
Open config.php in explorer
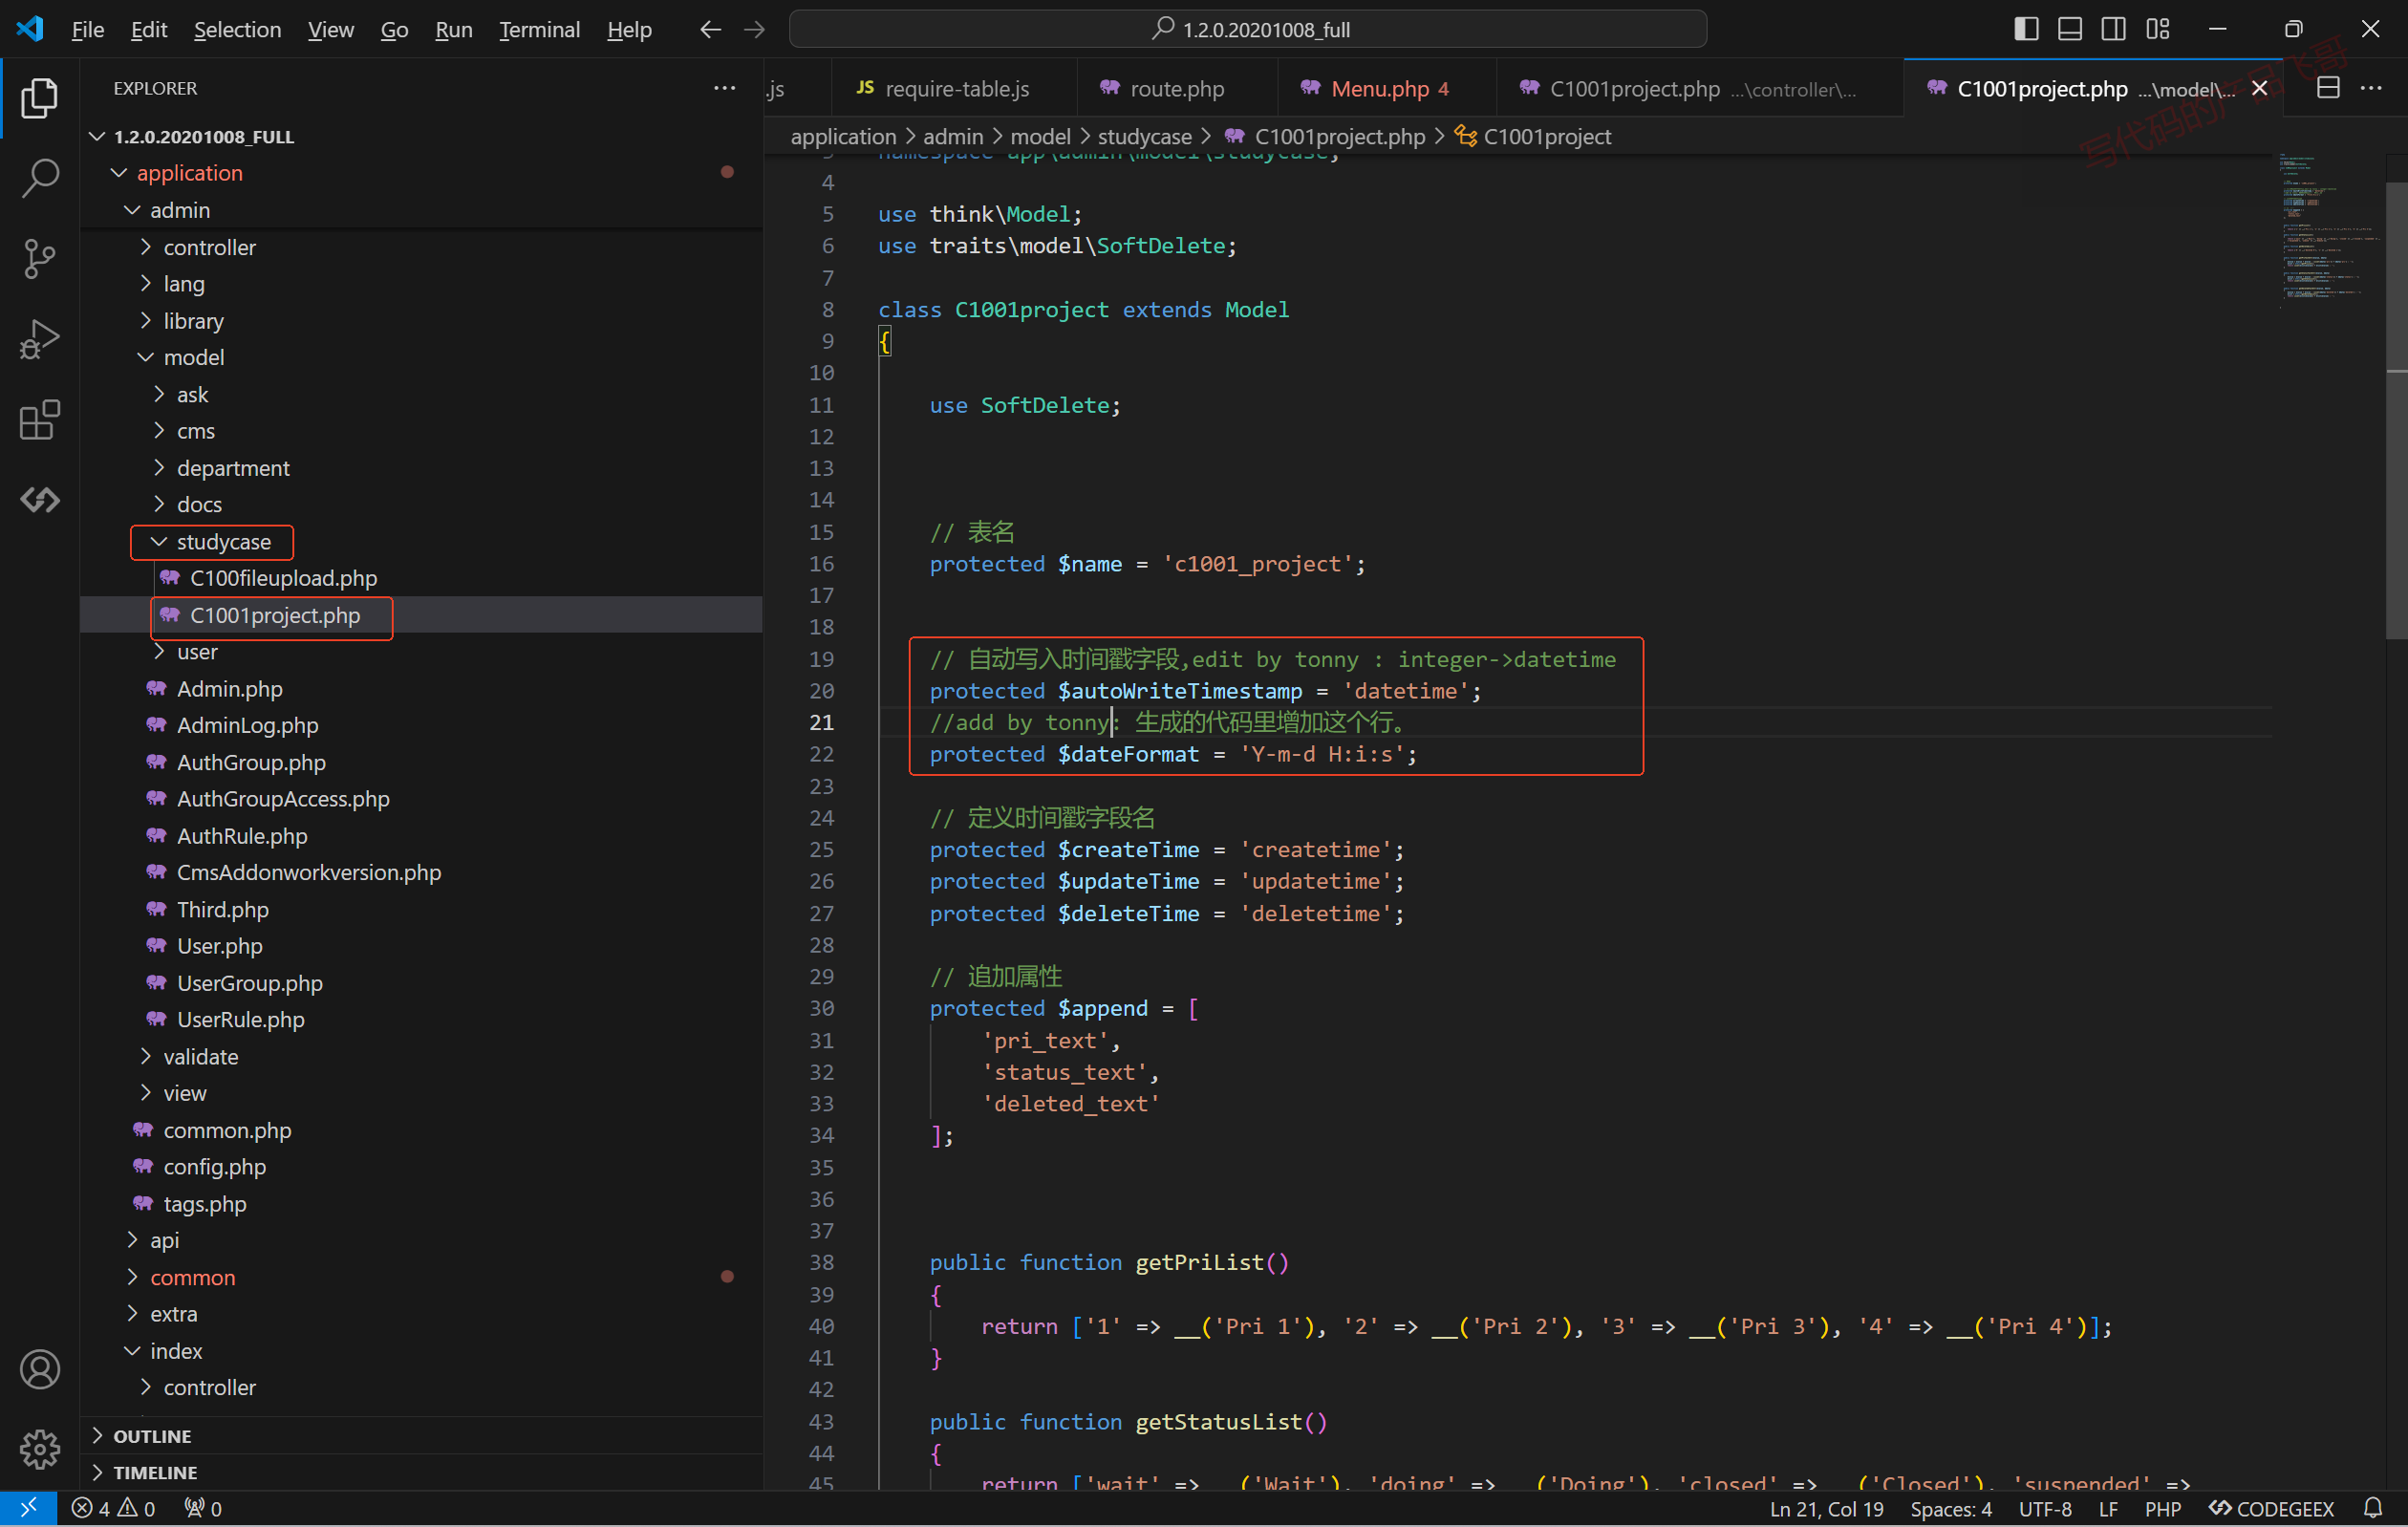[214, 1166]
